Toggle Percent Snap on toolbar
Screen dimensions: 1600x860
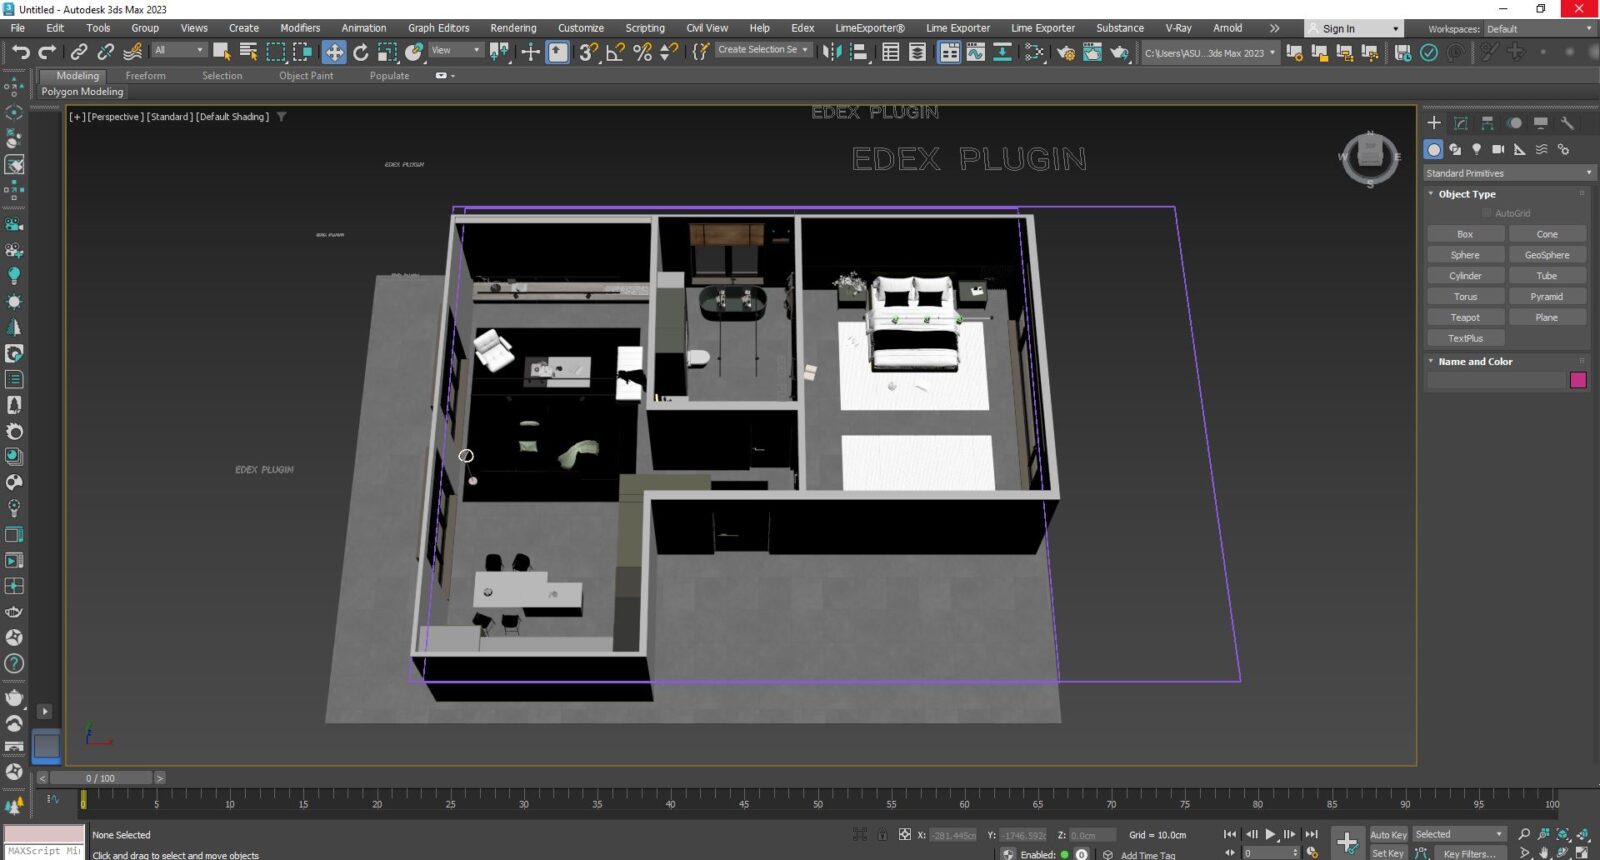click(643, 52)
